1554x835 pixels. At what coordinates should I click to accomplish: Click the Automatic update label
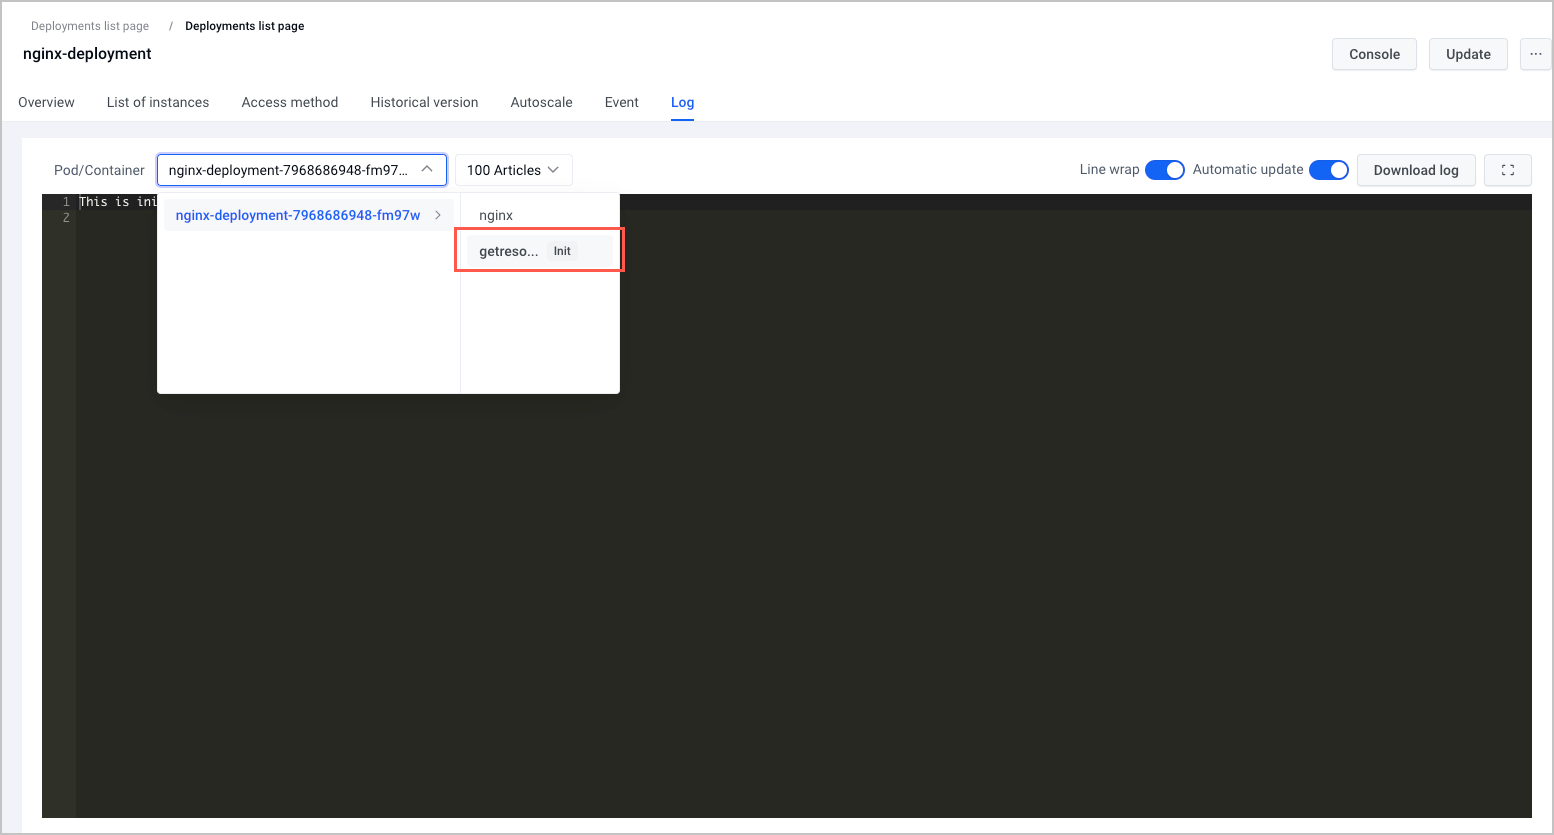pos(1248,170)
